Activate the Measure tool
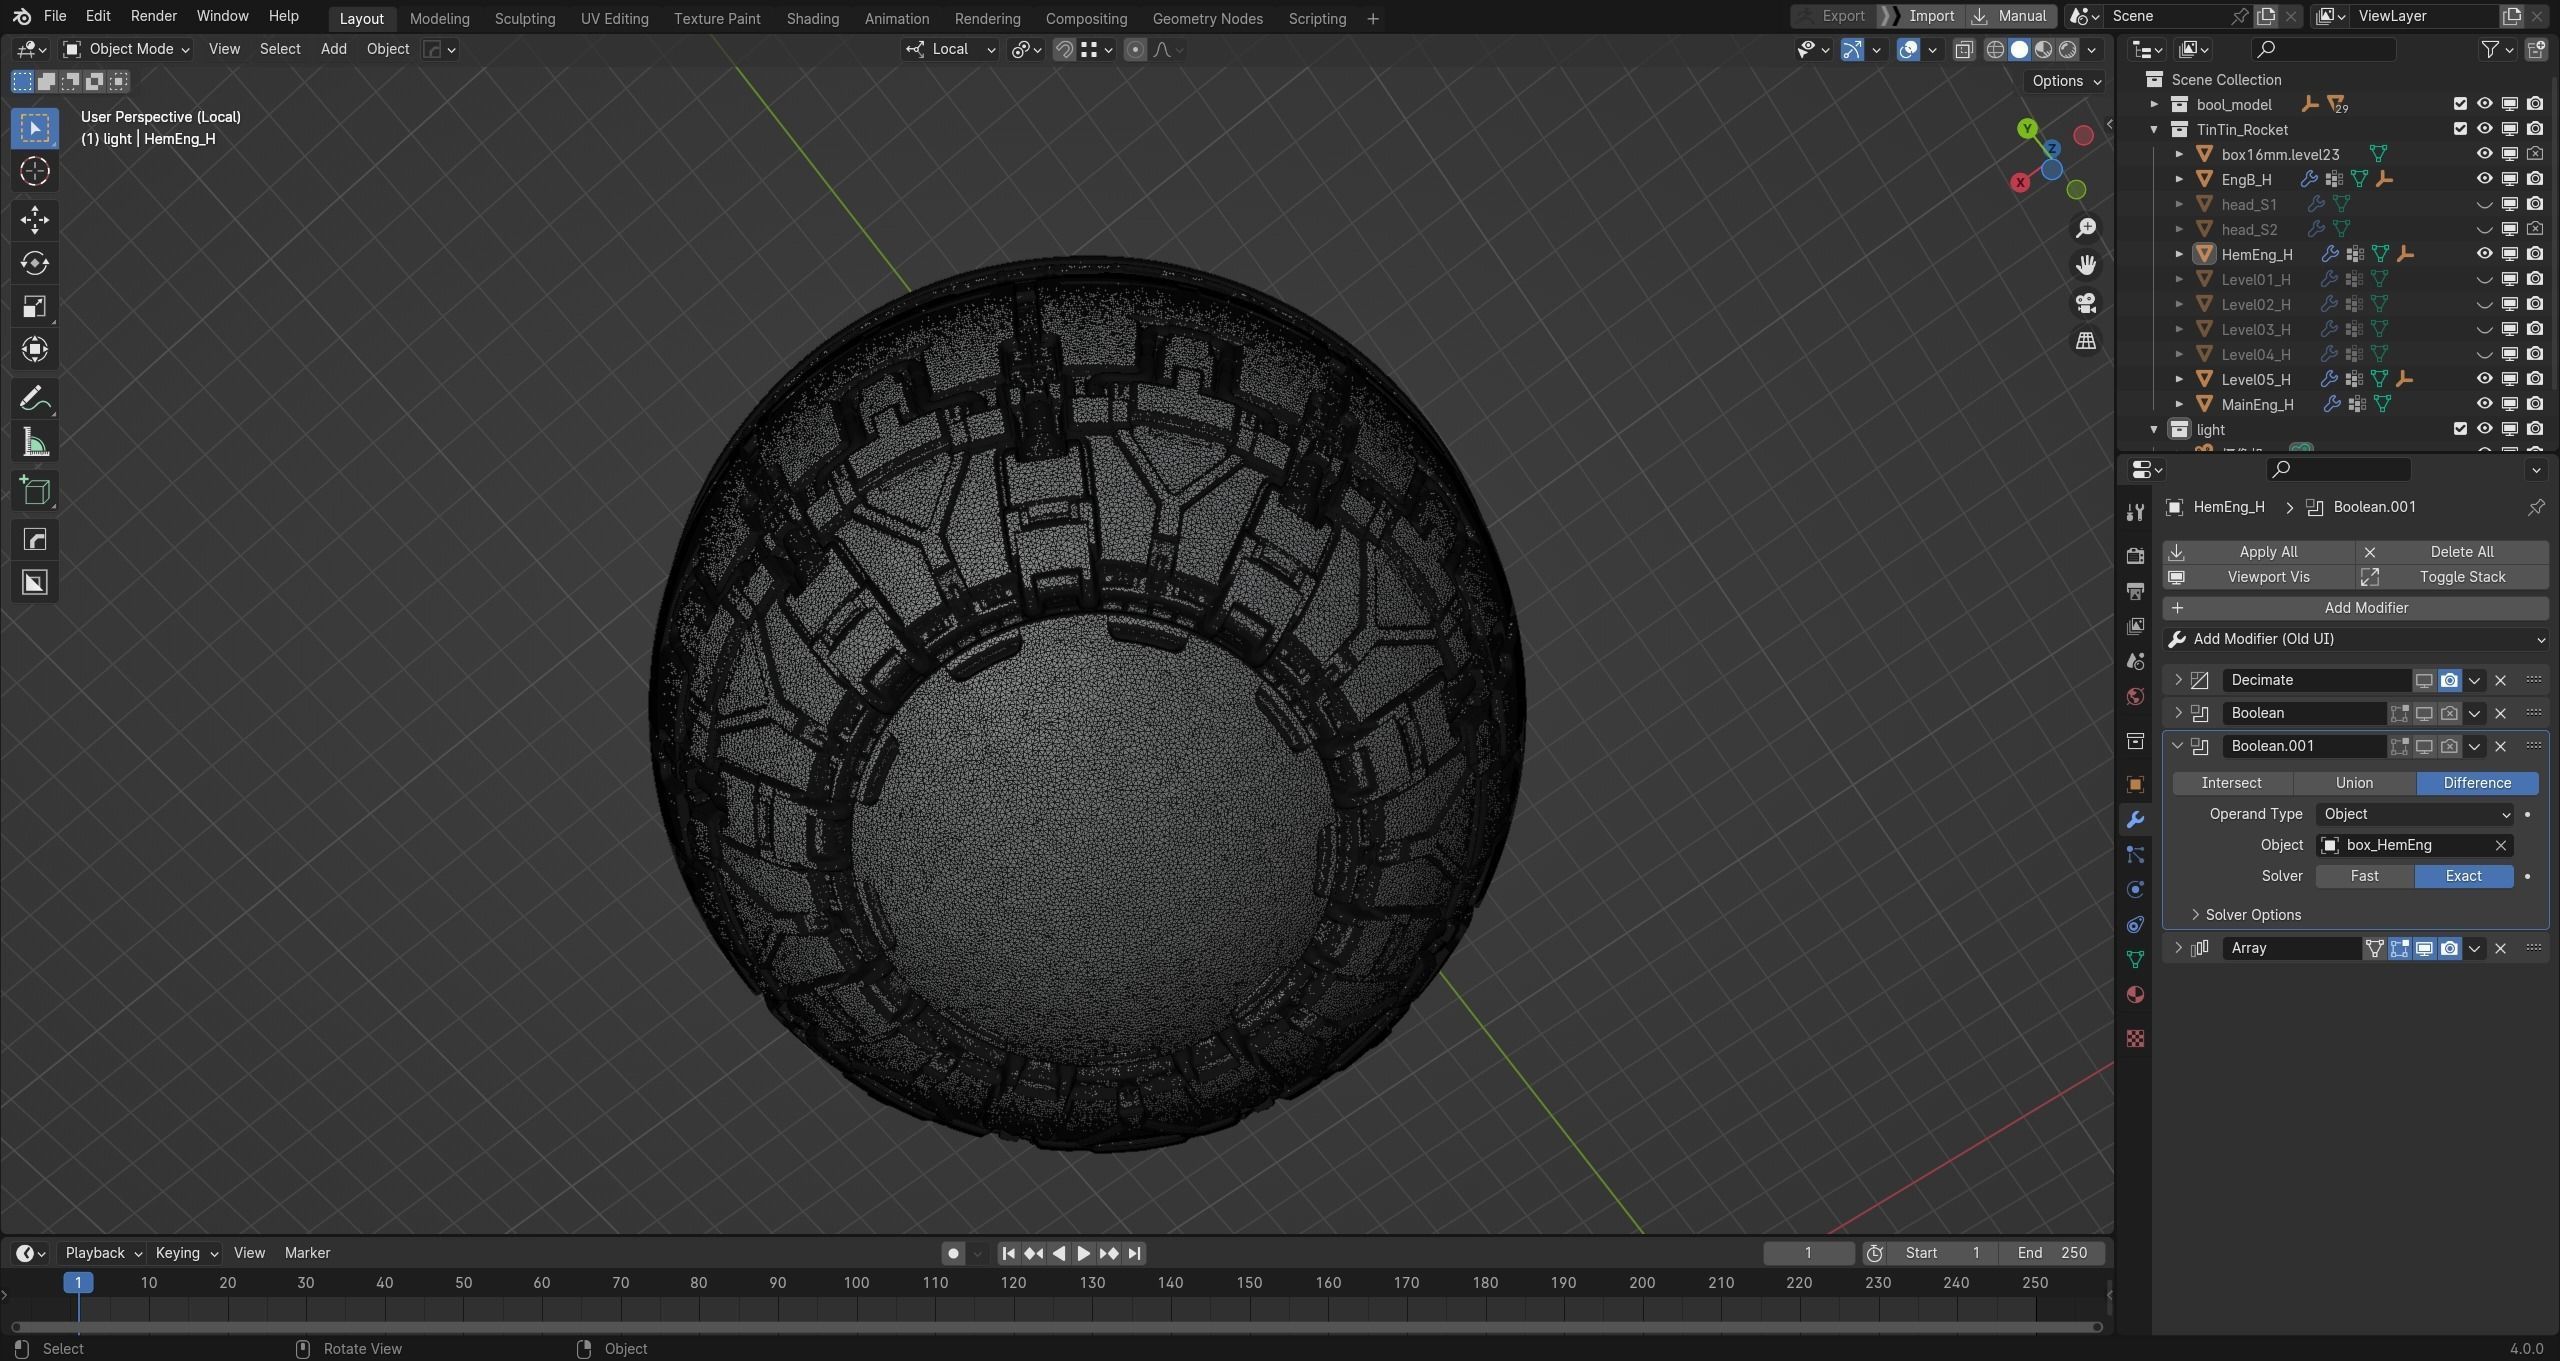The image size is (2560, 1361). pyautogui.click(x=35, y=443)
